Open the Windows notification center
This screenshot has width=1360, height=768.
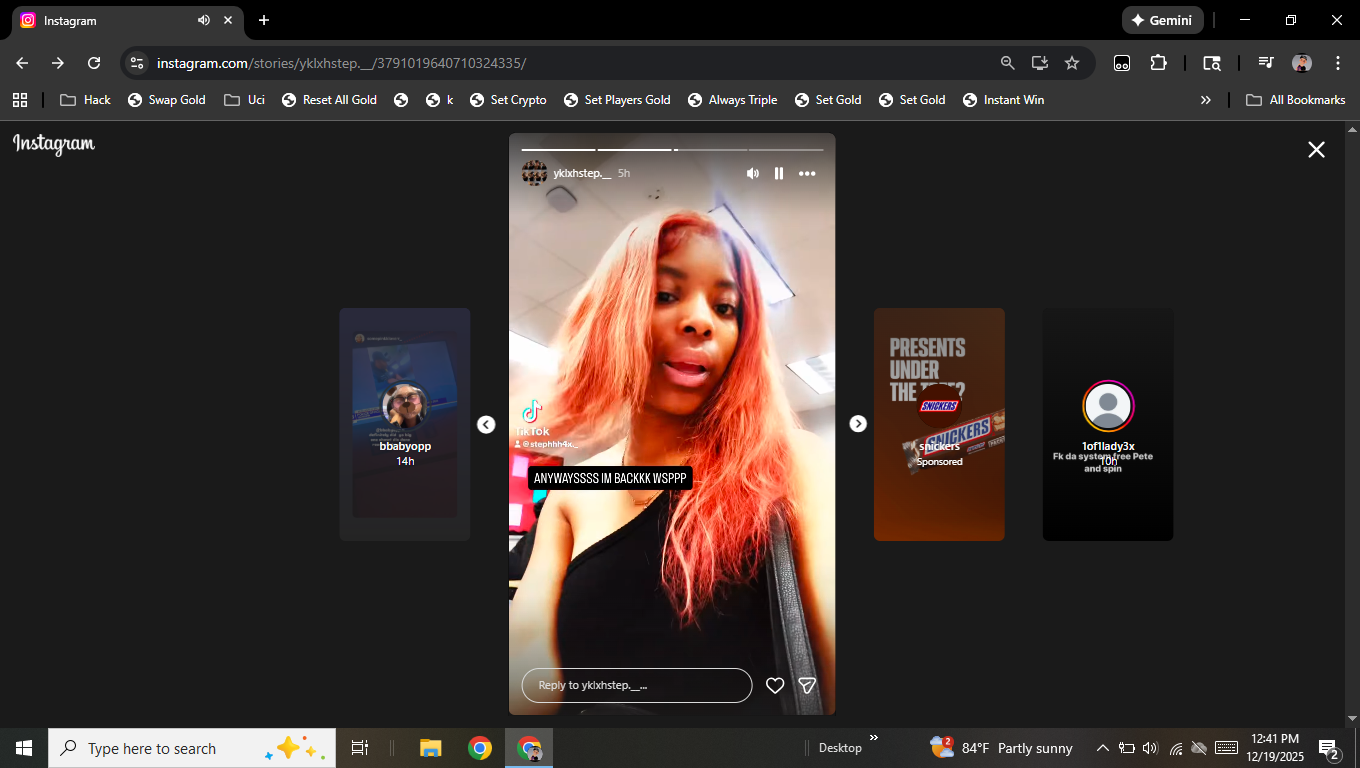(x=1330, y=748)
